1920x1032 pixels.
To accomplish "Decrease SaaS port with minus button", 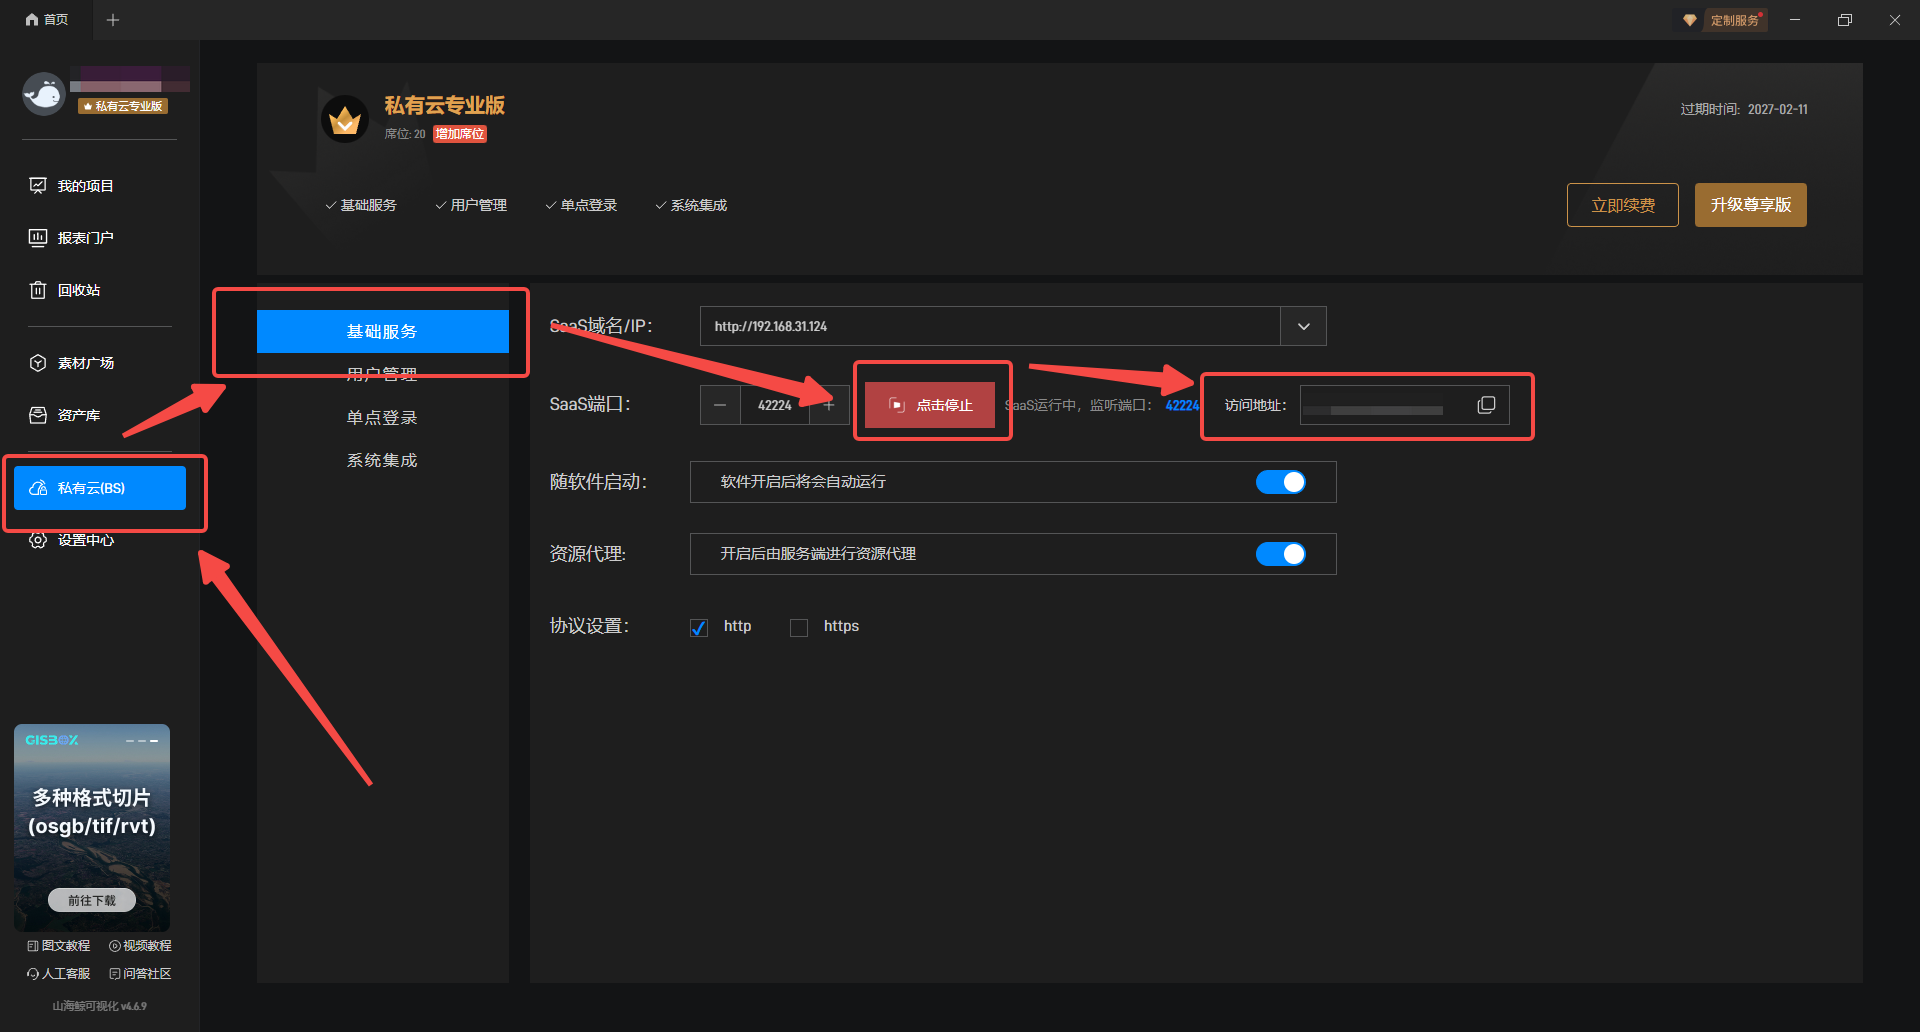I will coord(720,405).
